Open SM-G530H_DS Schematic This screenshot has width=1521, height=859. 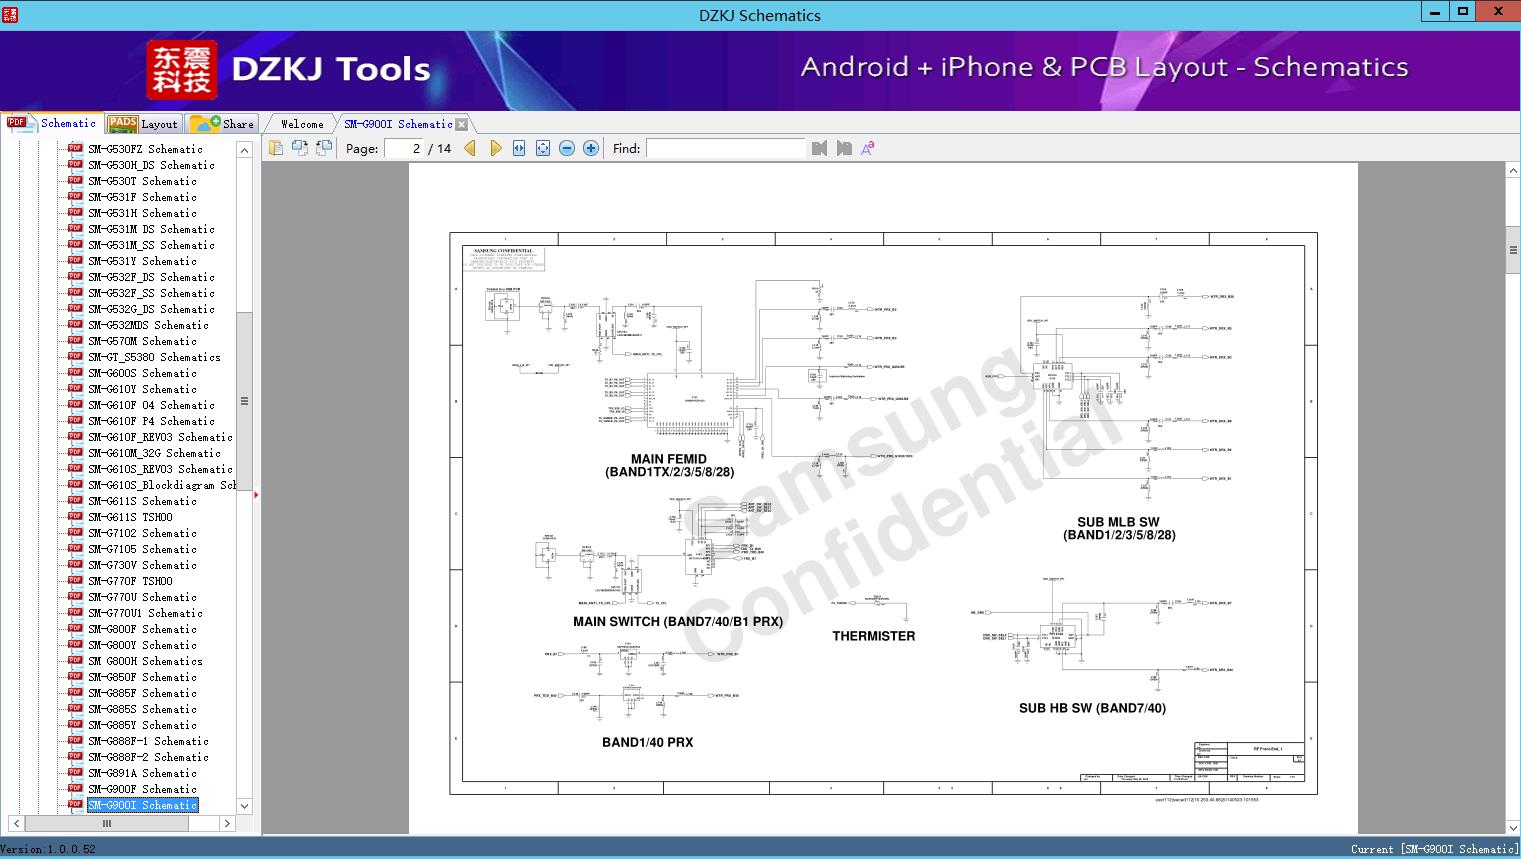(151, 165)
